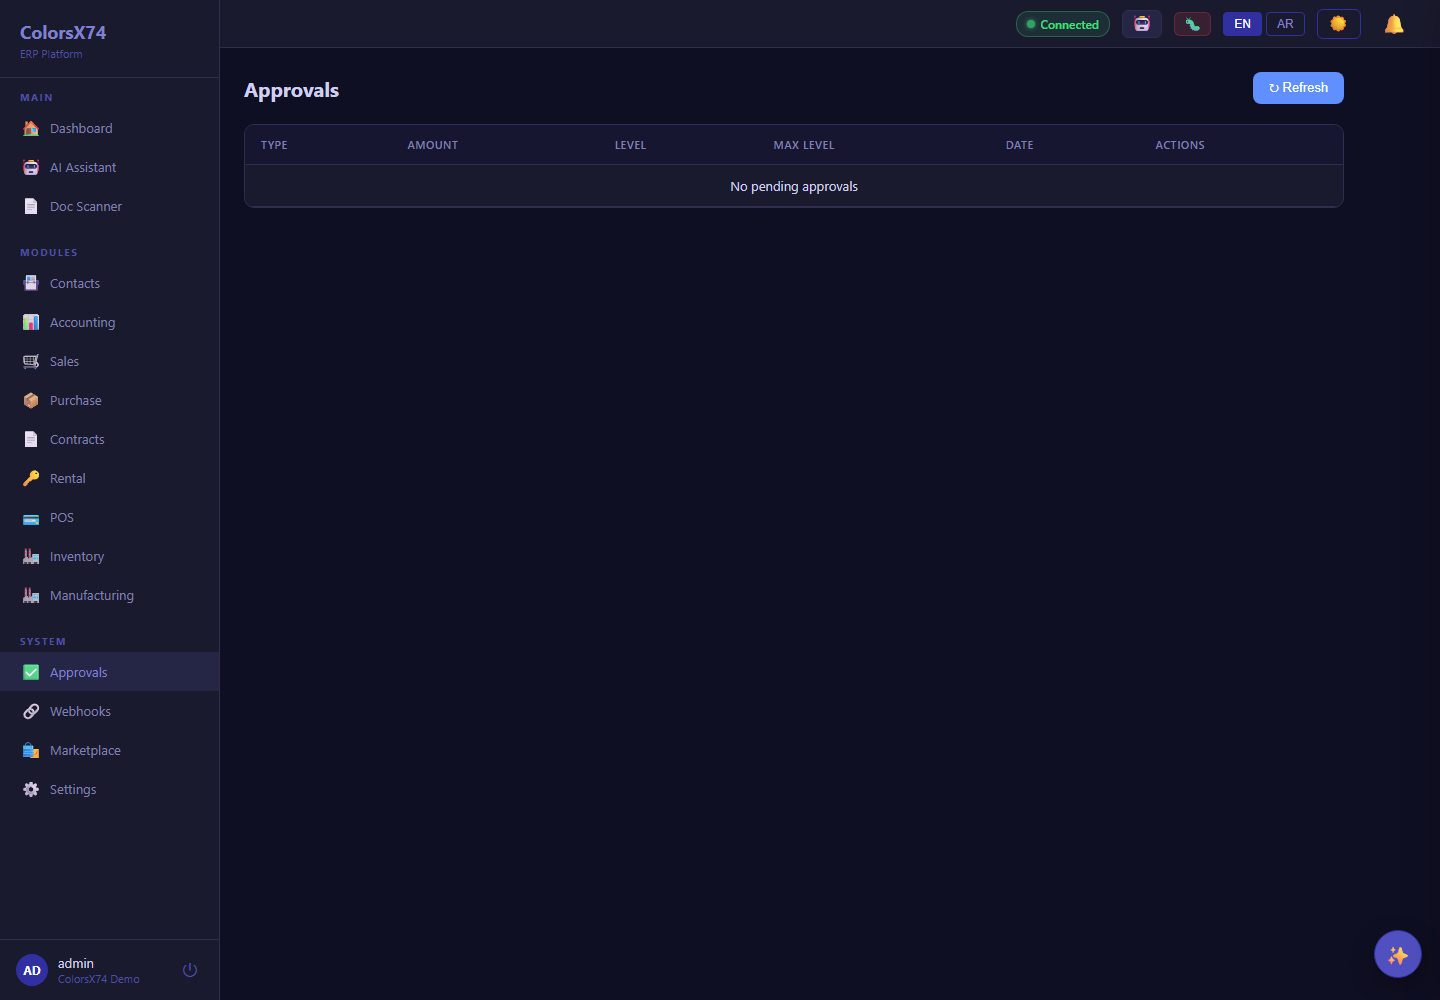Click the ACTIONS column header
The image size is (1440, 1000).
[x=1180, y=145]
